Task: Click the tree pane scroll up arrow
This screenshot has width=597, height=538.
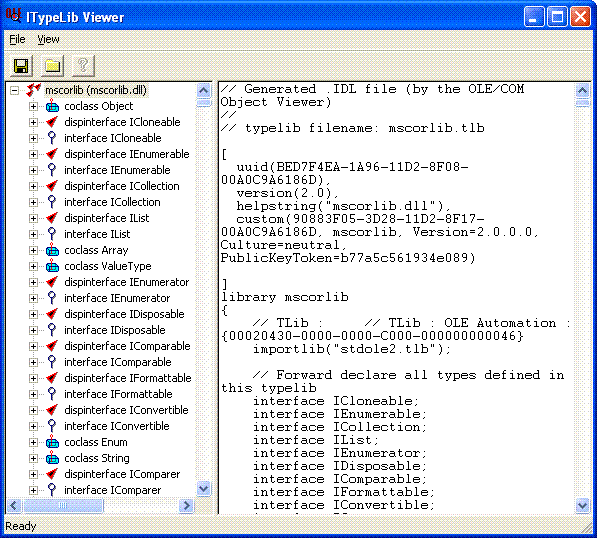Action: click(x=204, y=91)
